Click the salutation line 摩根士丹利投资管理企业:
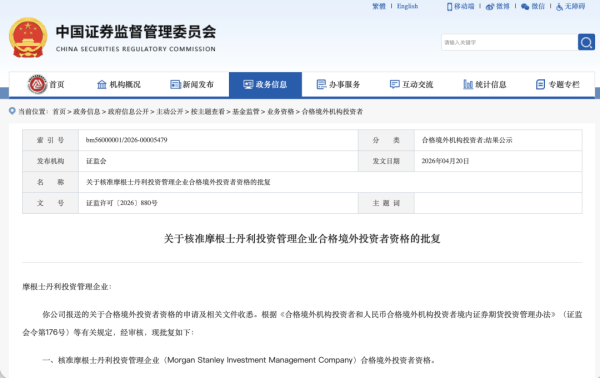 coord(67,287)
